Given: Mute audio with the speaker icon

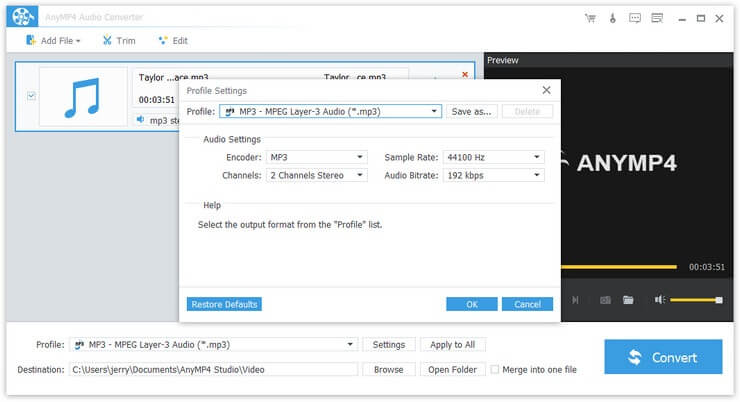Looking at the screenshot, I should pyautogui.click(x=659, y=299).
